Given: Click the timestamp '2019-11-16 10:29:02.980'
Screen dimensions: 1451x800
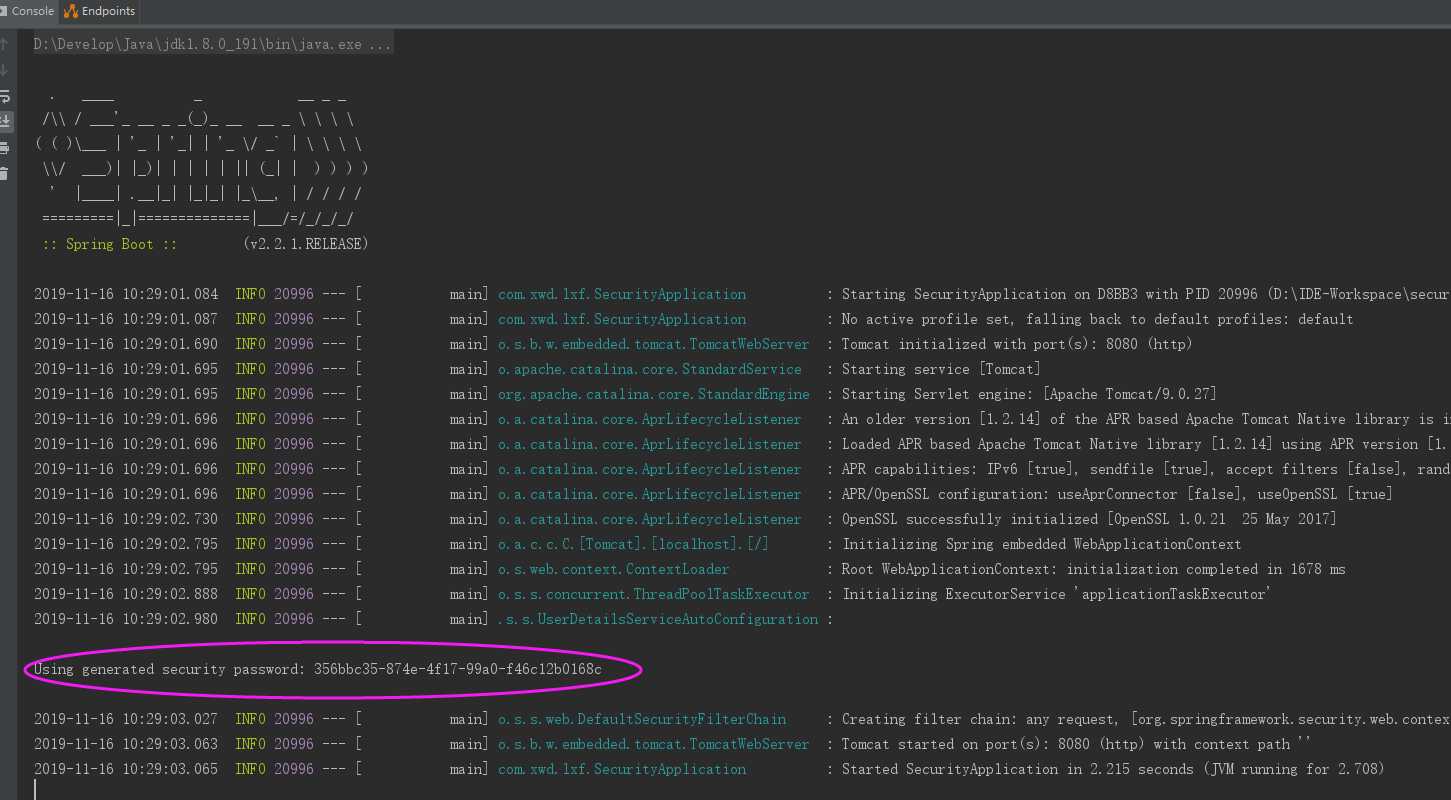Looking at the screenshot, I should click(x=126, y=619).
